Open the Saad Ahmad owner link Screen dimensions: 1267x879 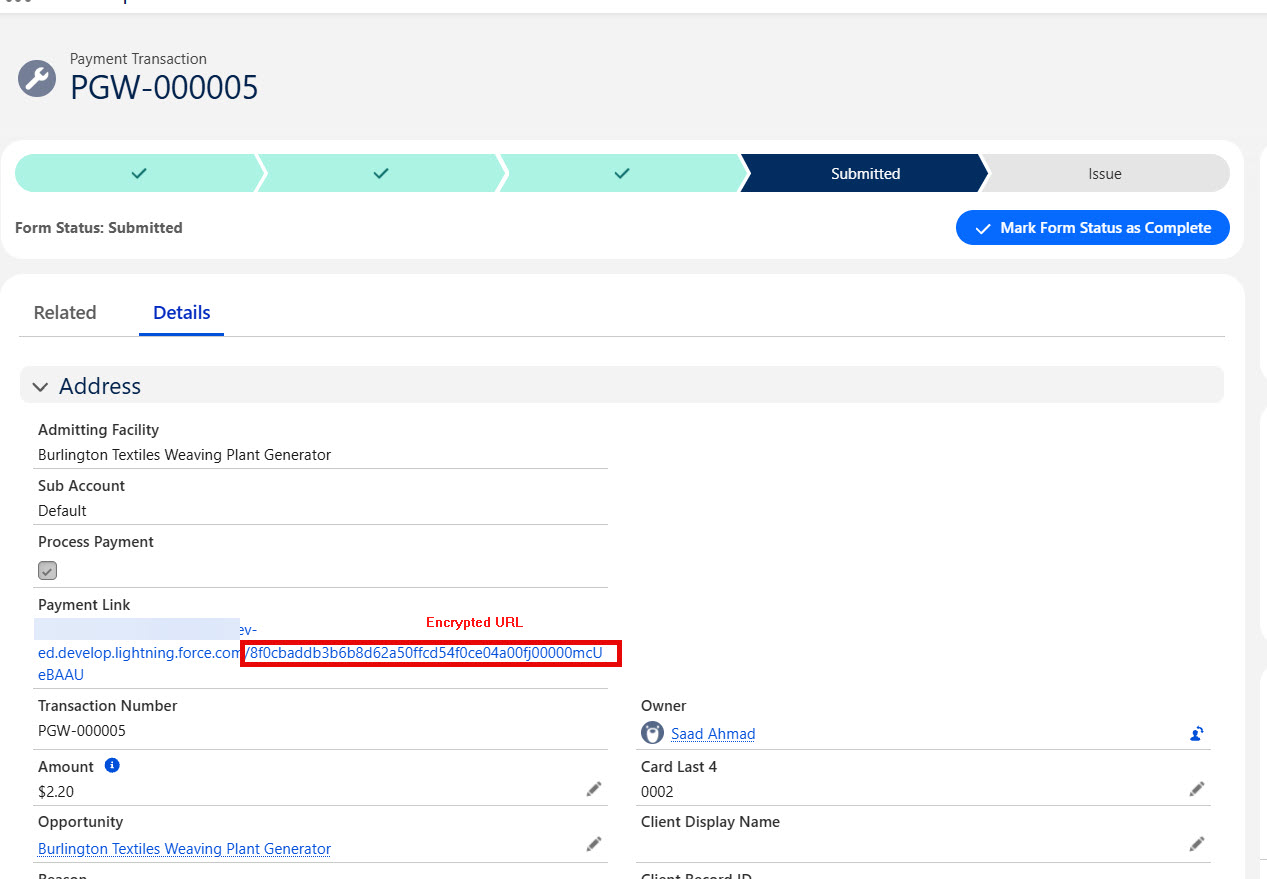click(x=713, y=734)
